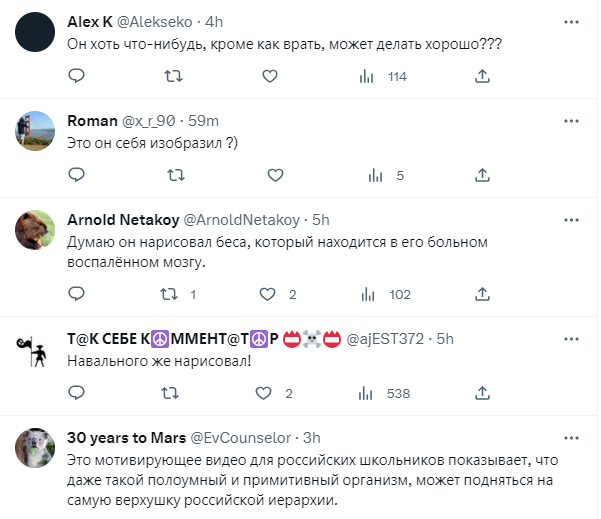The width and height of the screenshot is (601, 519).
Task: Retweet Alex K's comment
Action: (x=173, y=76)
